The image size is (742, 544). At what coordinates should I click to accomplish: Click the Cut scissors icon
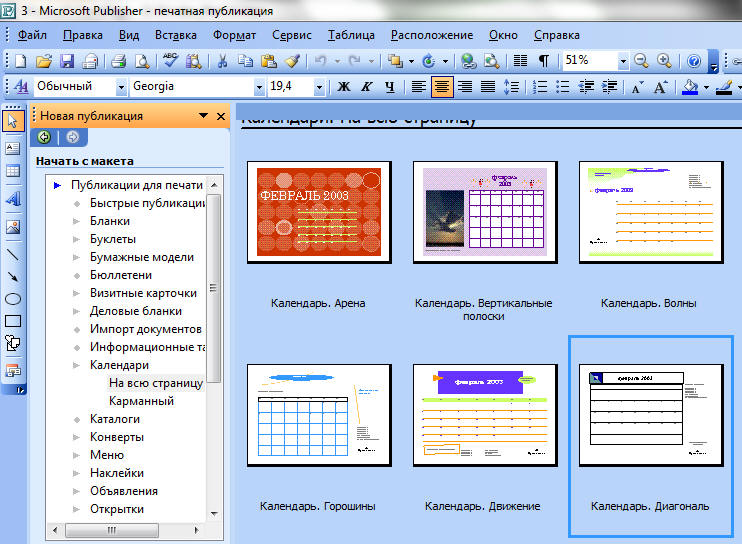222,61
